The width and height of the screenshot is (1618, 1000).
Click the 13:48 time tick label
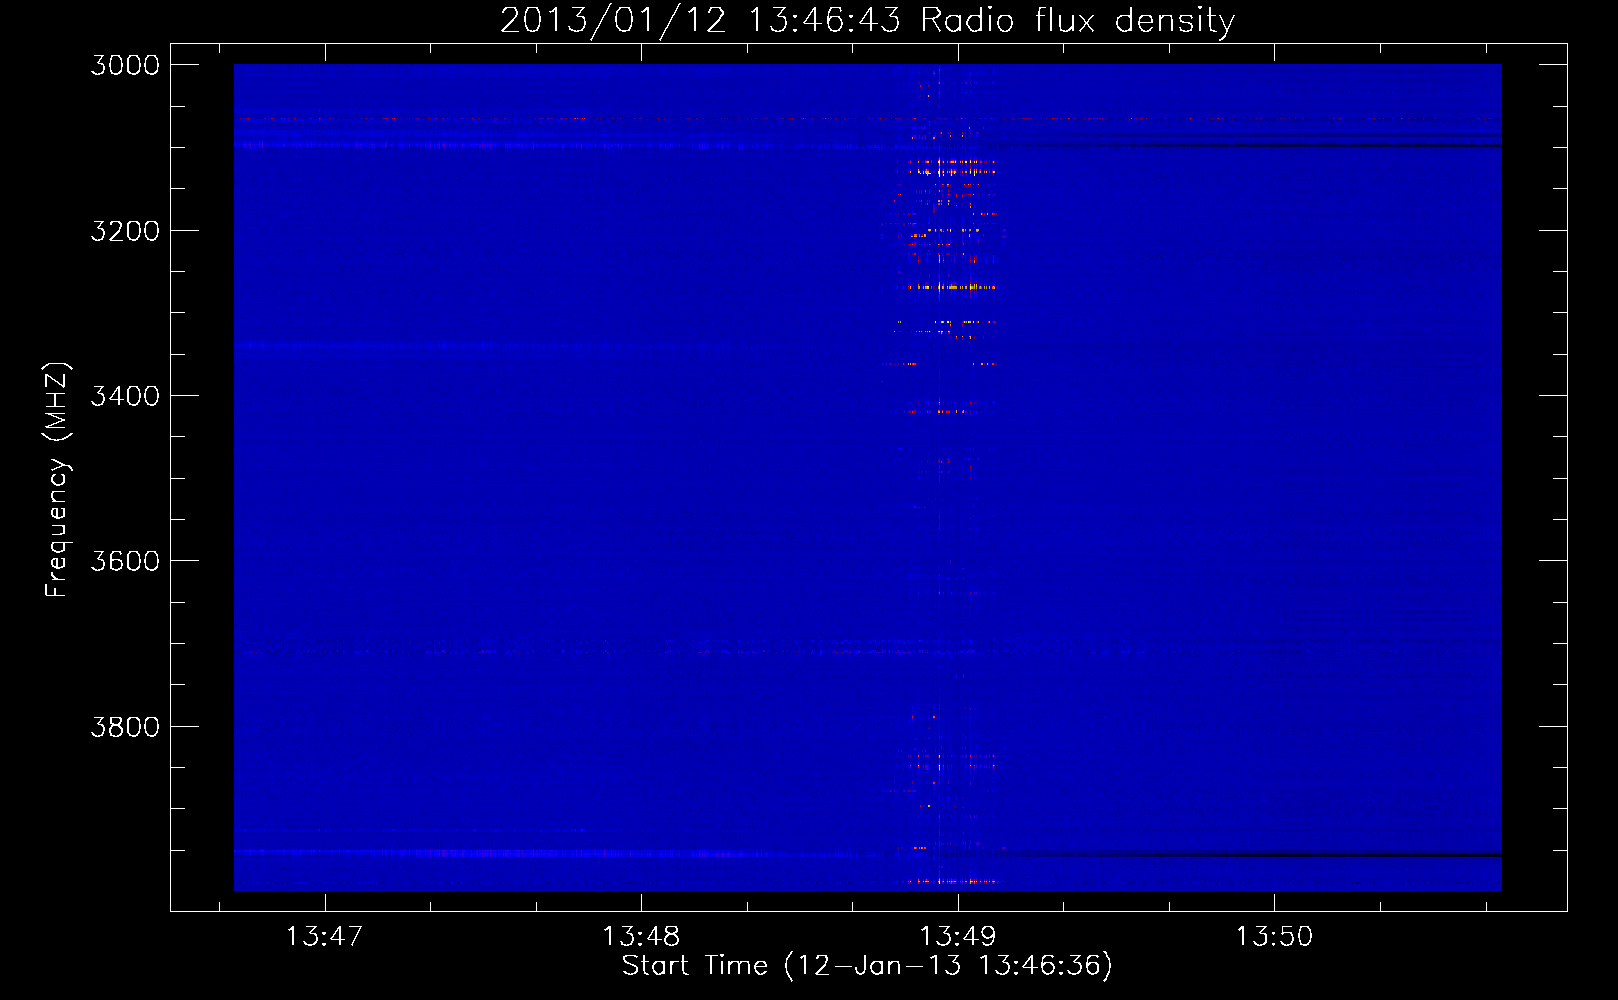pos(641,936)
